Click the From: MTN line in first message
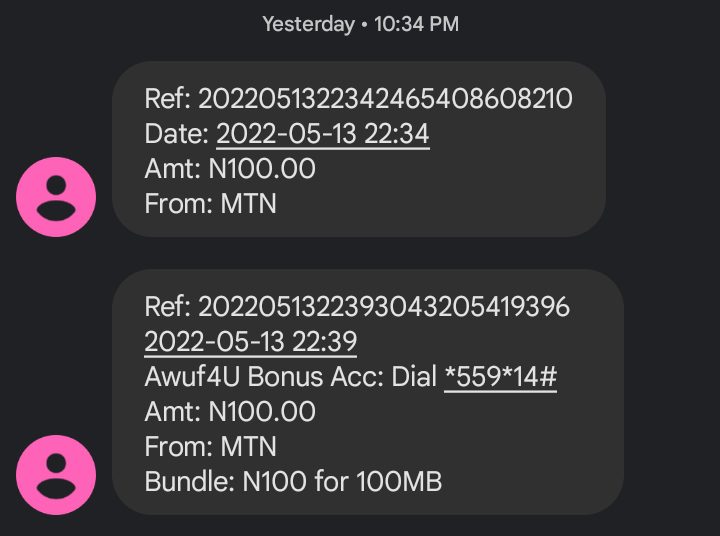 [210, 204]
